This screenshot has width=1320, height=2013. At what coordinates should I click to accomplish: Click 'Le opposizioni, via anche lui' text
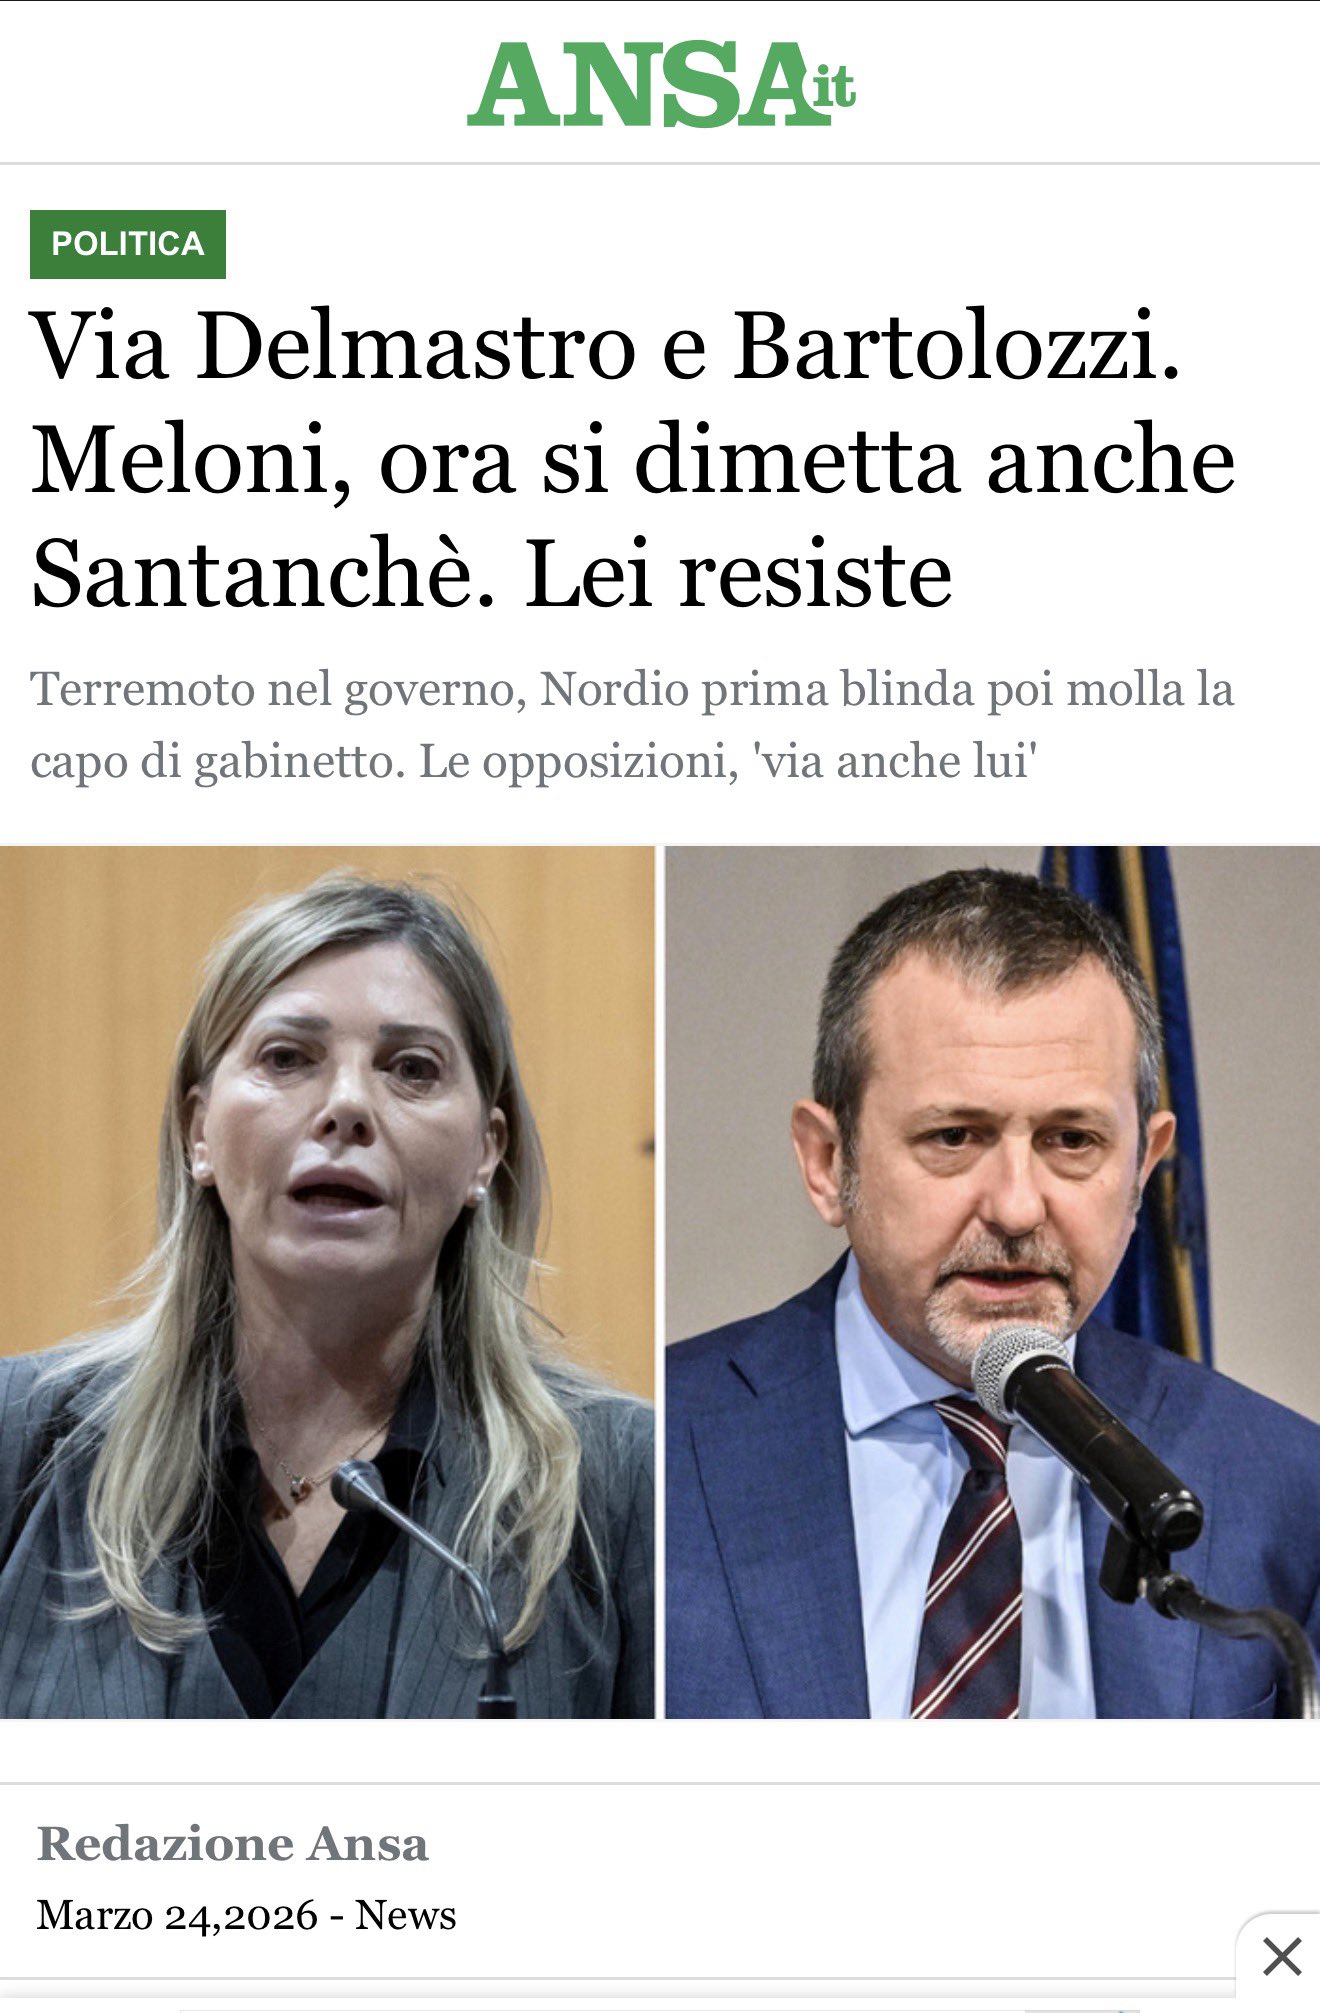[726, 762]
